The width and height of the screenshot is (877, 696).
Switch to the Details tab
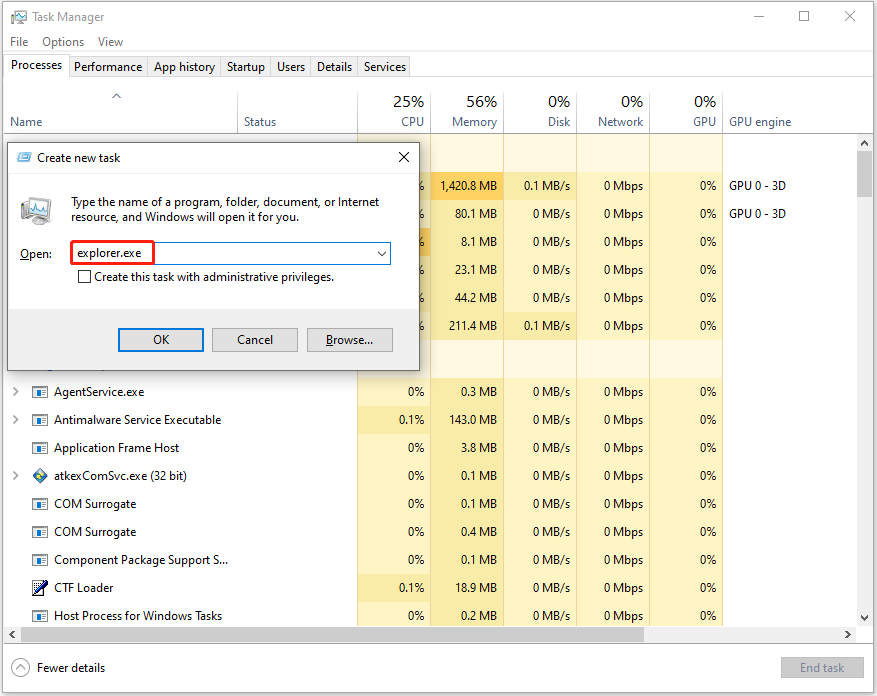[334, 67]
